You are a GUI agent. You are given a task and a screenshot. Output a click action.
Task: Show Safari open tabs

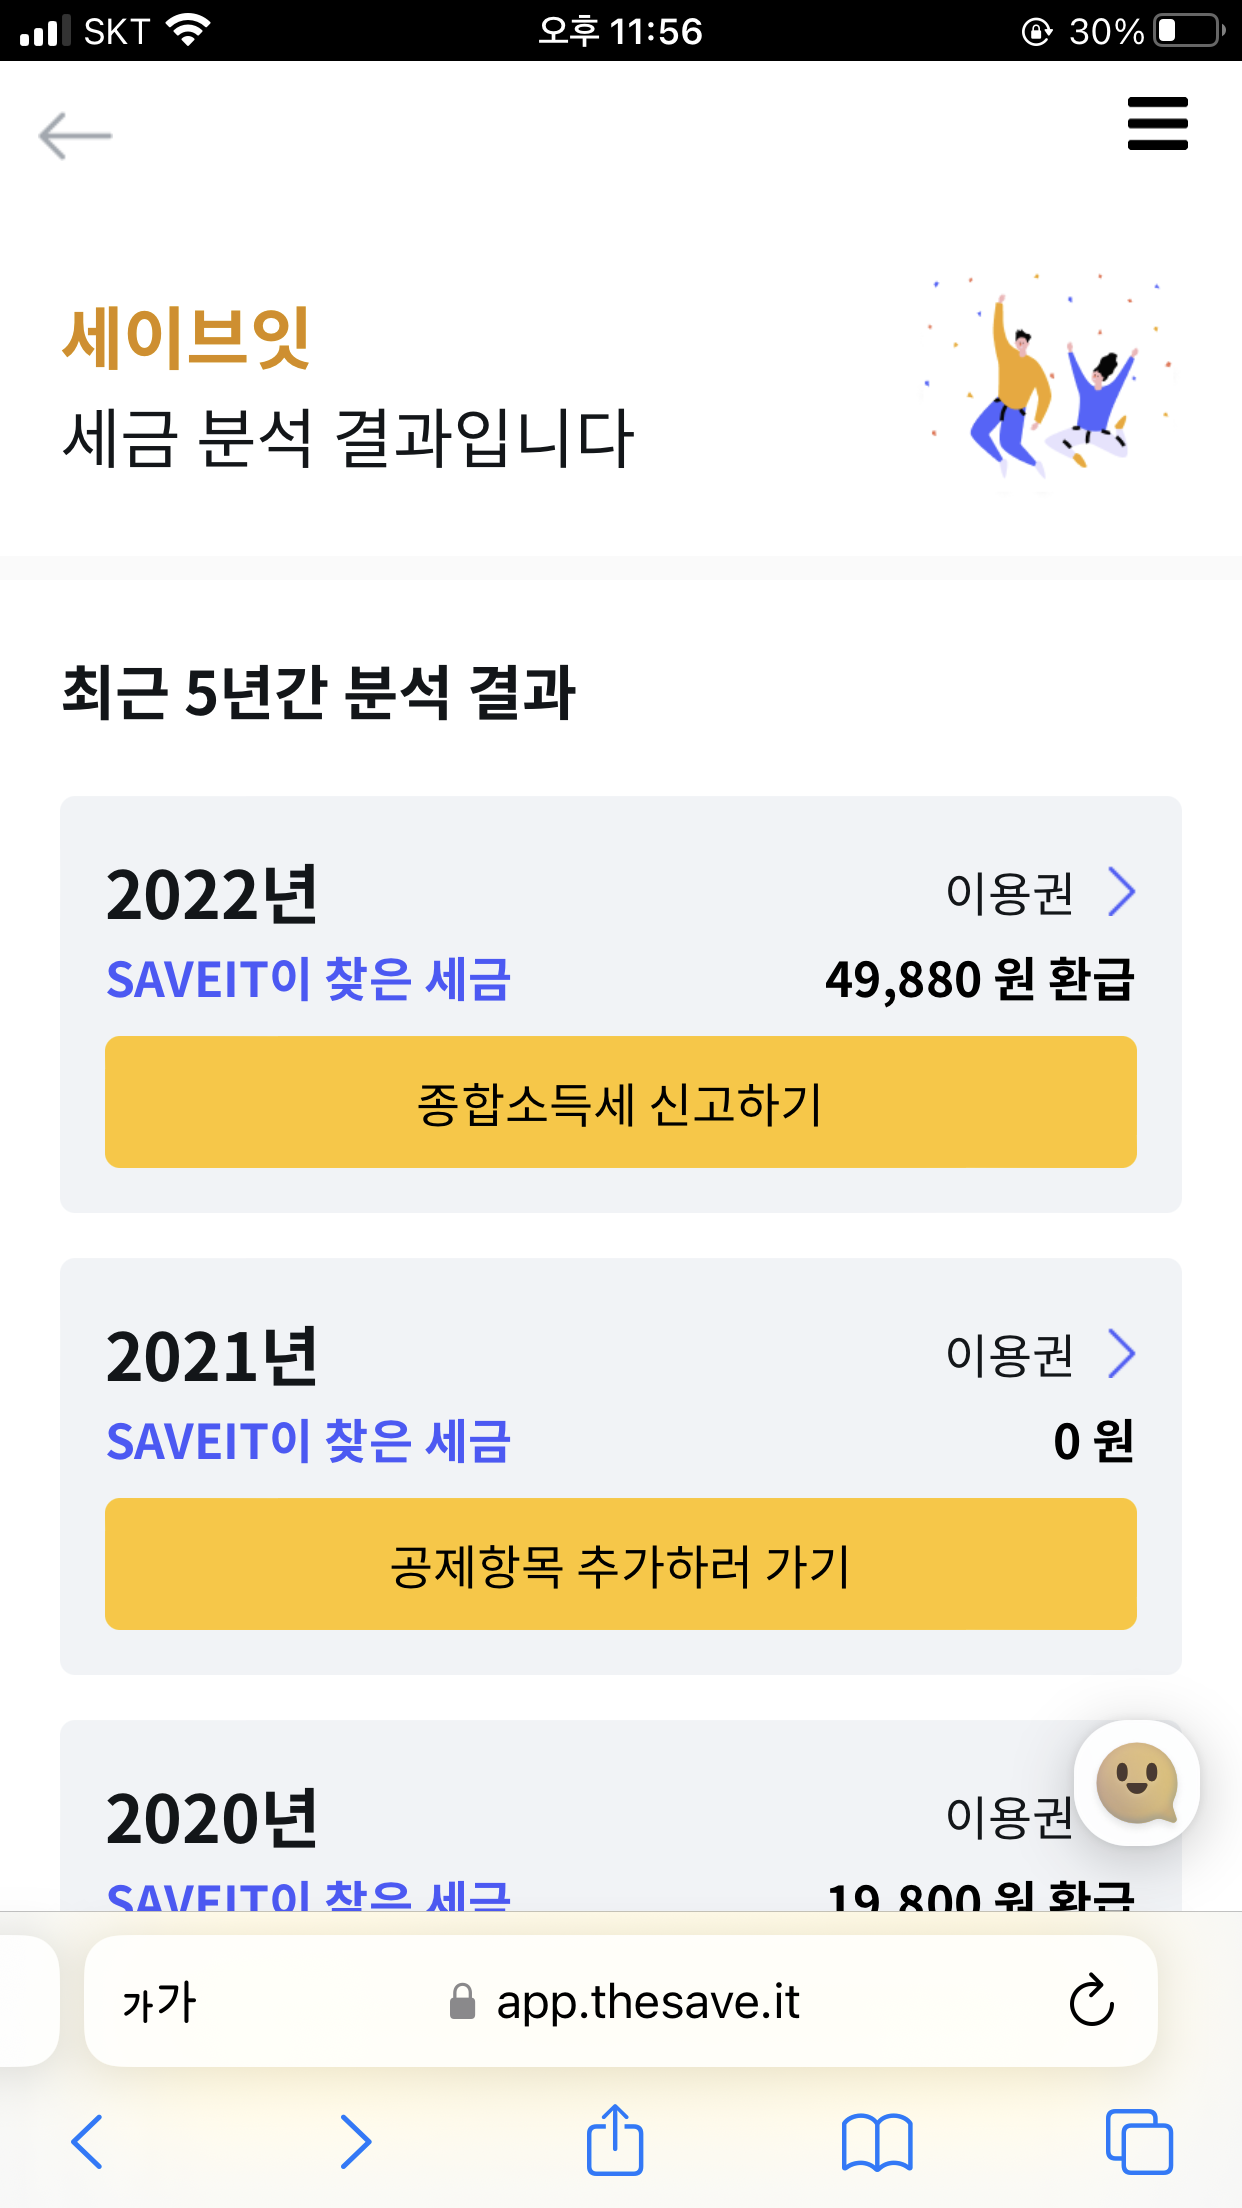[1138, 2142]
